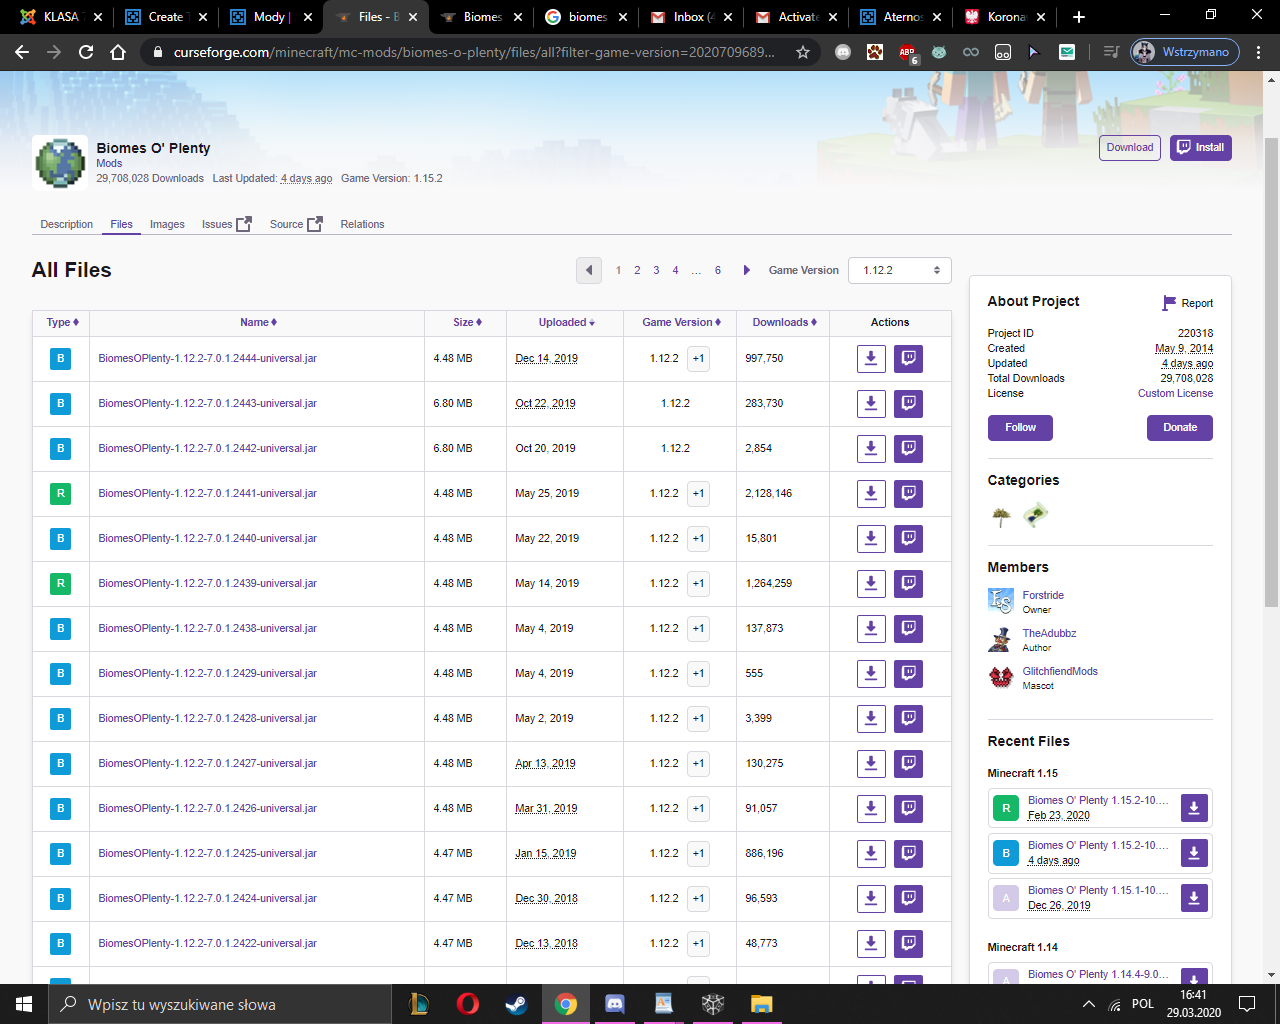Download the 2443-universal.jar file
The width and height of the screenshot is (1280, 1024).
871,403
